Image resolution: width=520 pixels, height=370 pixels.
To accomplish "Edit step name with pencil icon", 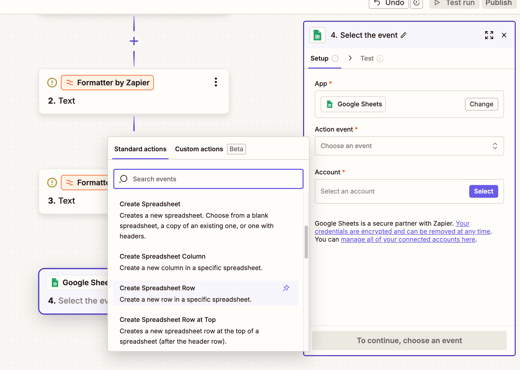I will tap(403, 35).
